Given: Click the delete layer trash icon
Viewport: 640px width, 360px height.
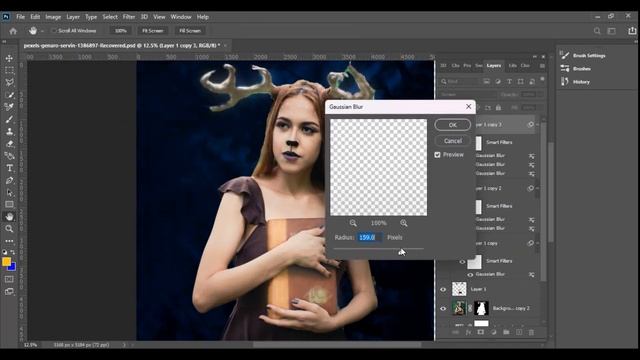Looking at the screenshot, I should 531,332.
